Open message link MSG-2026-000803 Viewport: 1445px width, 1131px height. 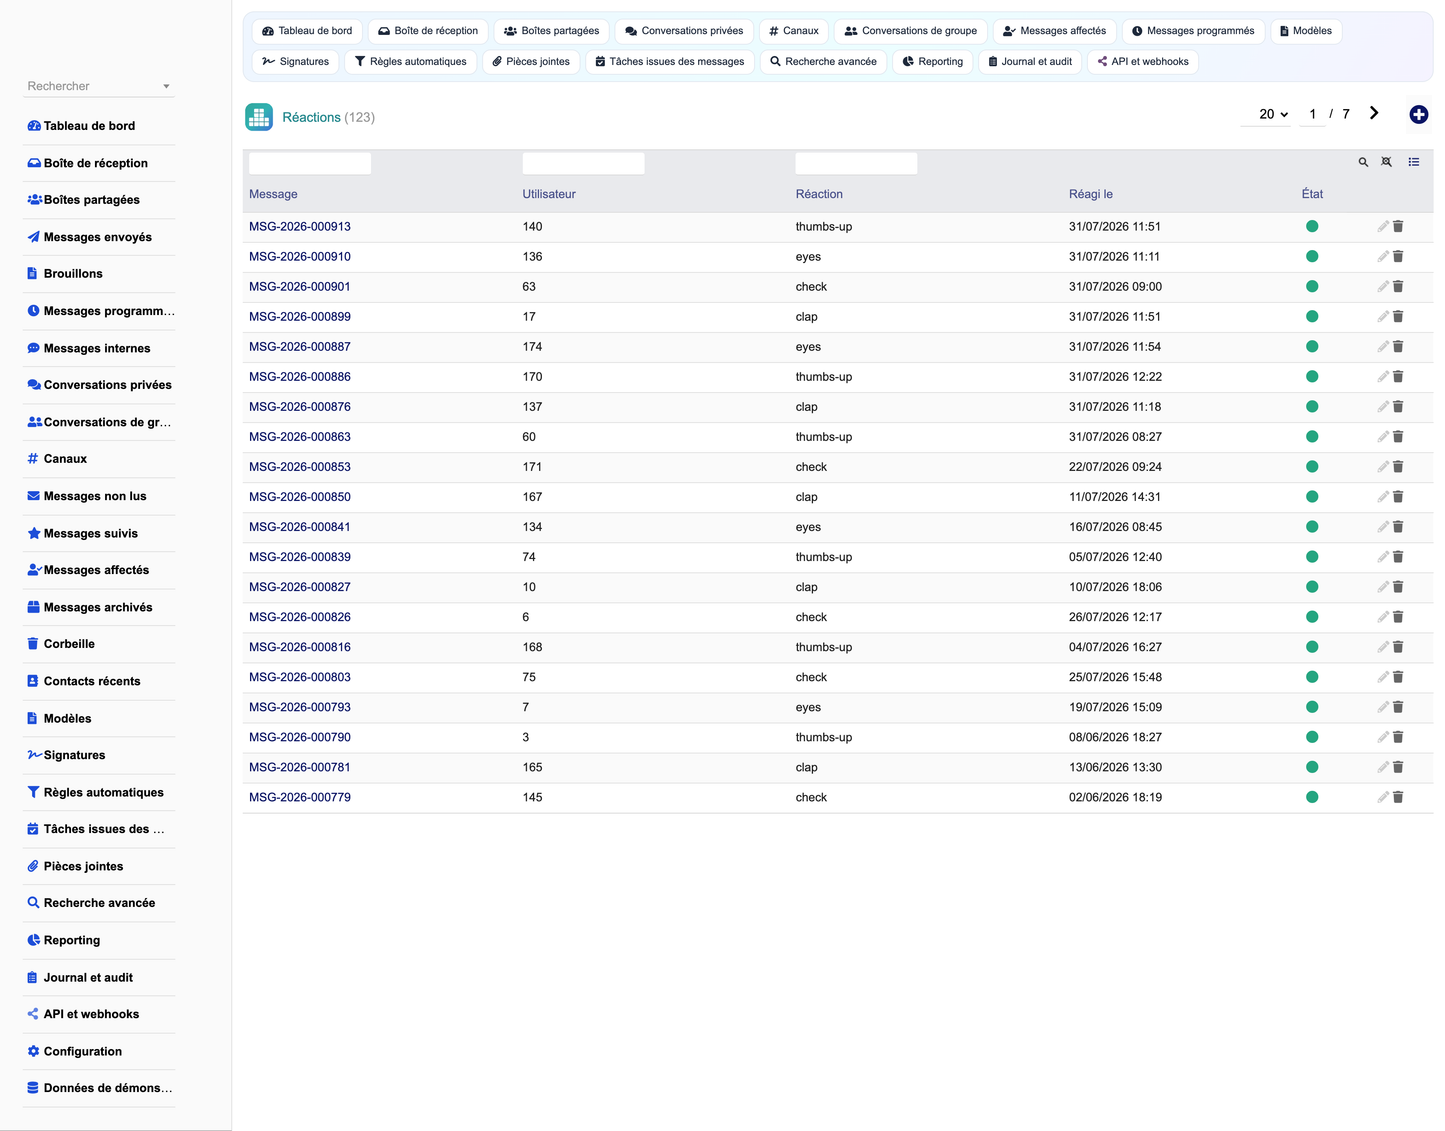300,677
